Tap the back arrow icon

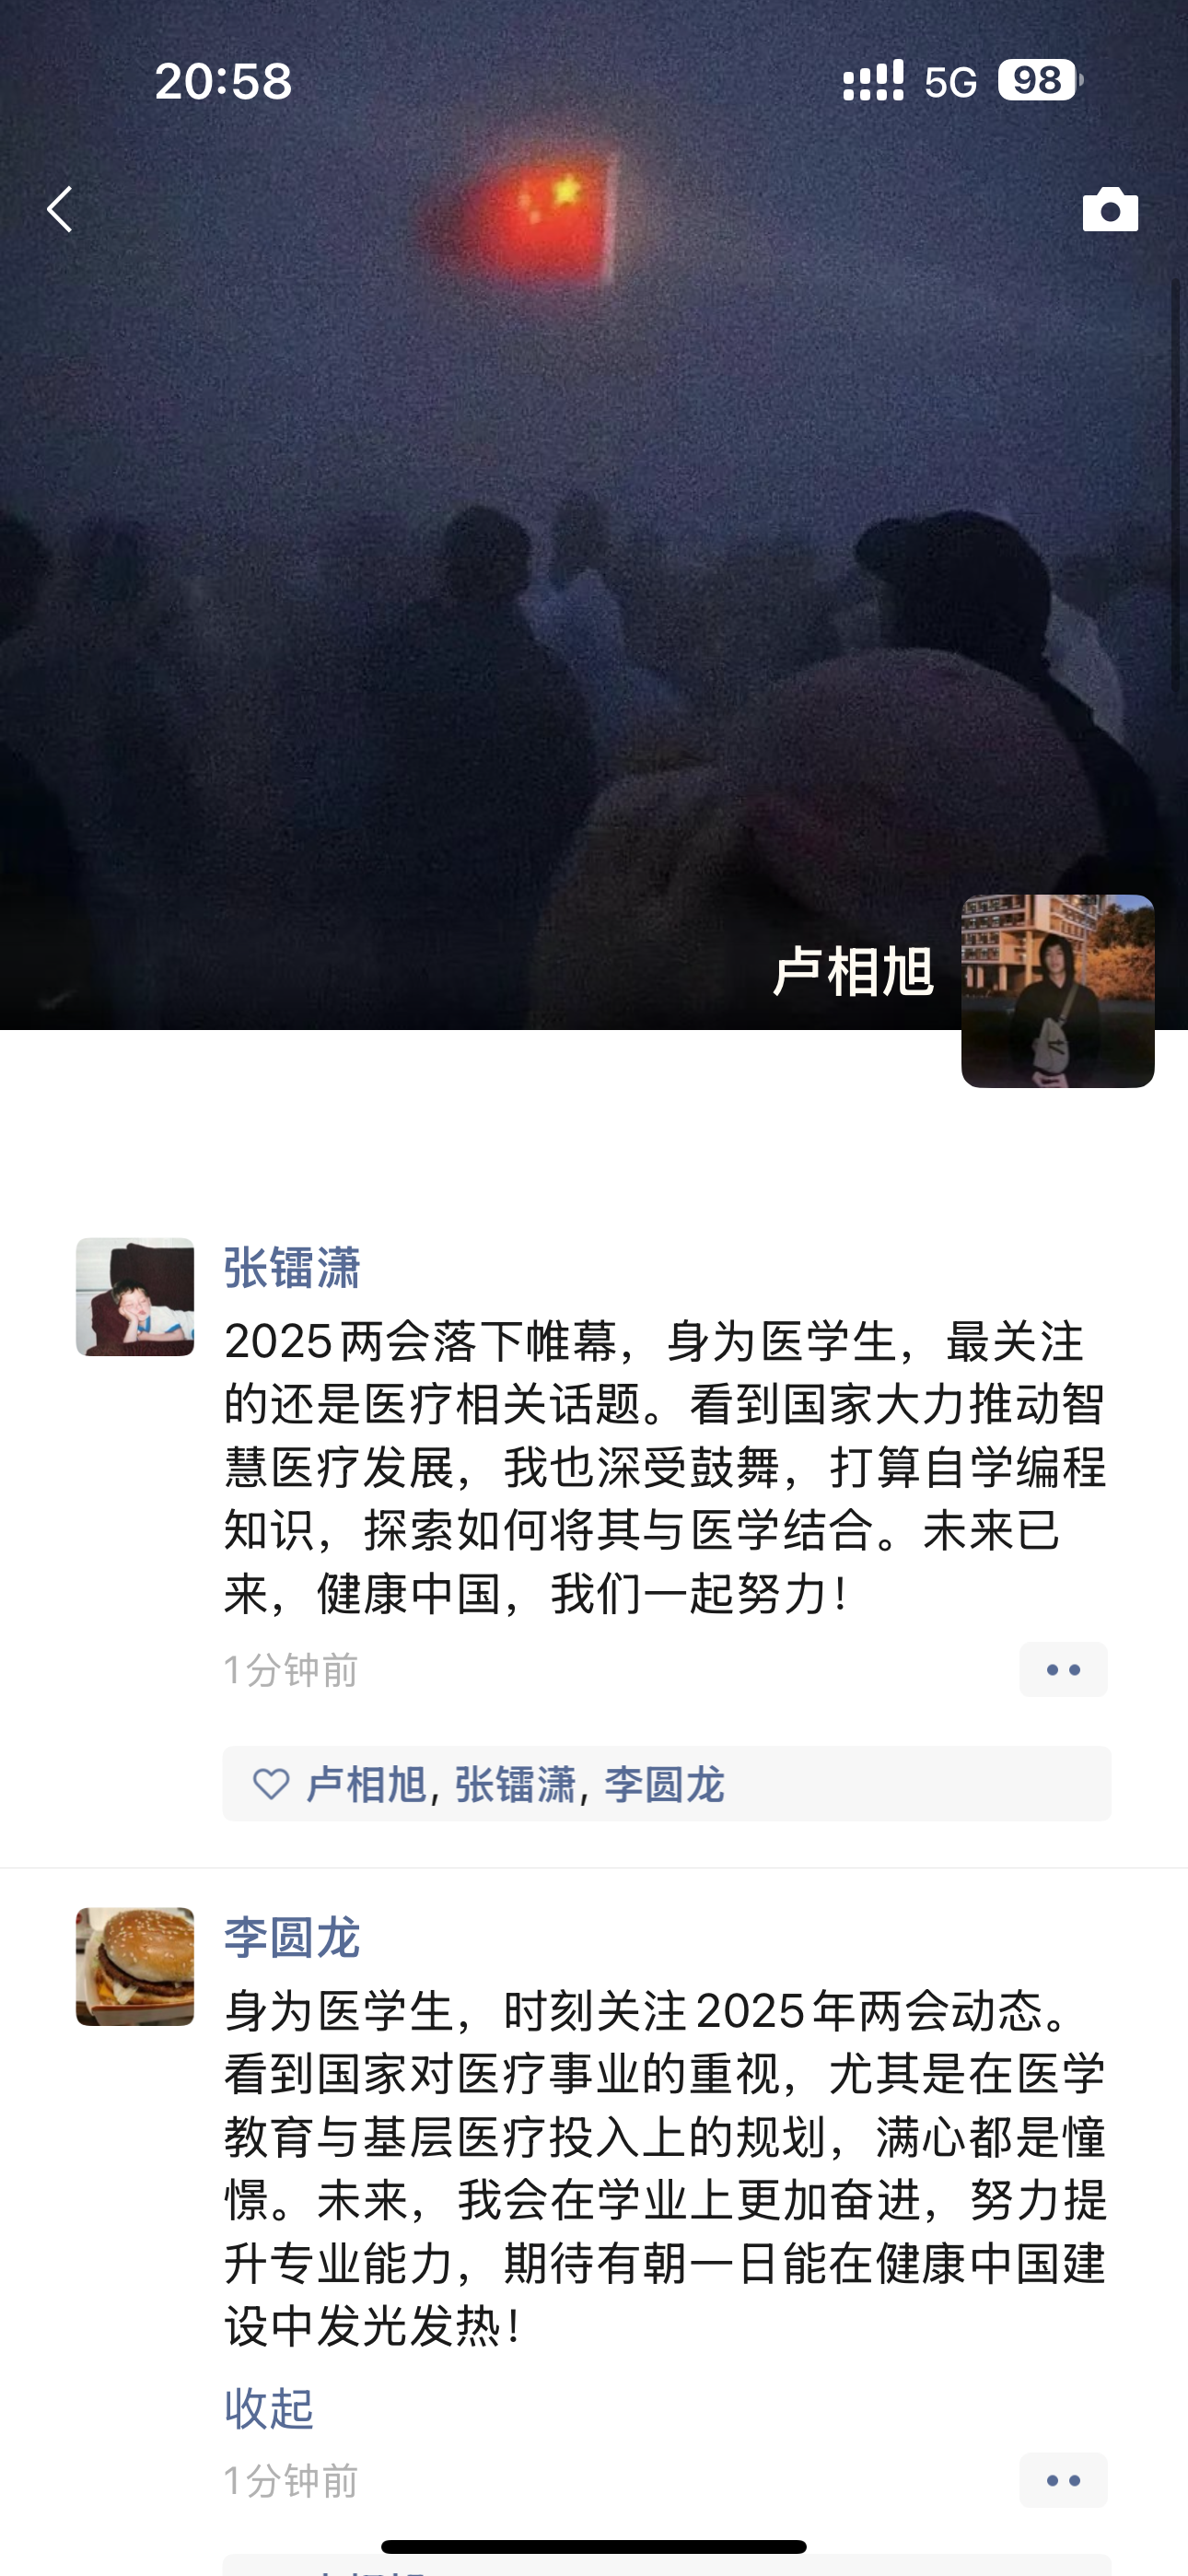click(60, 209)
